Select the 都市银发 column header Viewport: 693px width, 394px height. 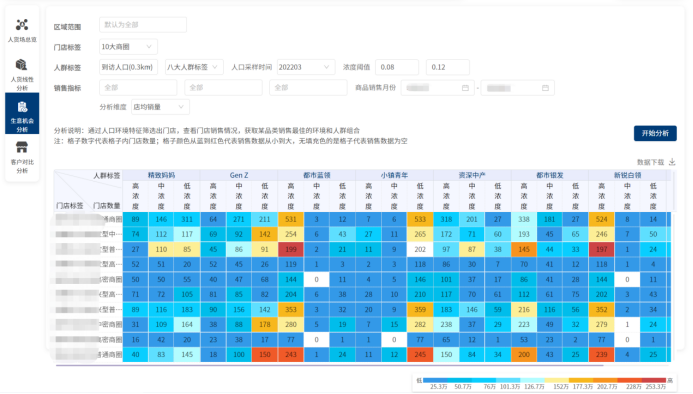coord(549,175)
